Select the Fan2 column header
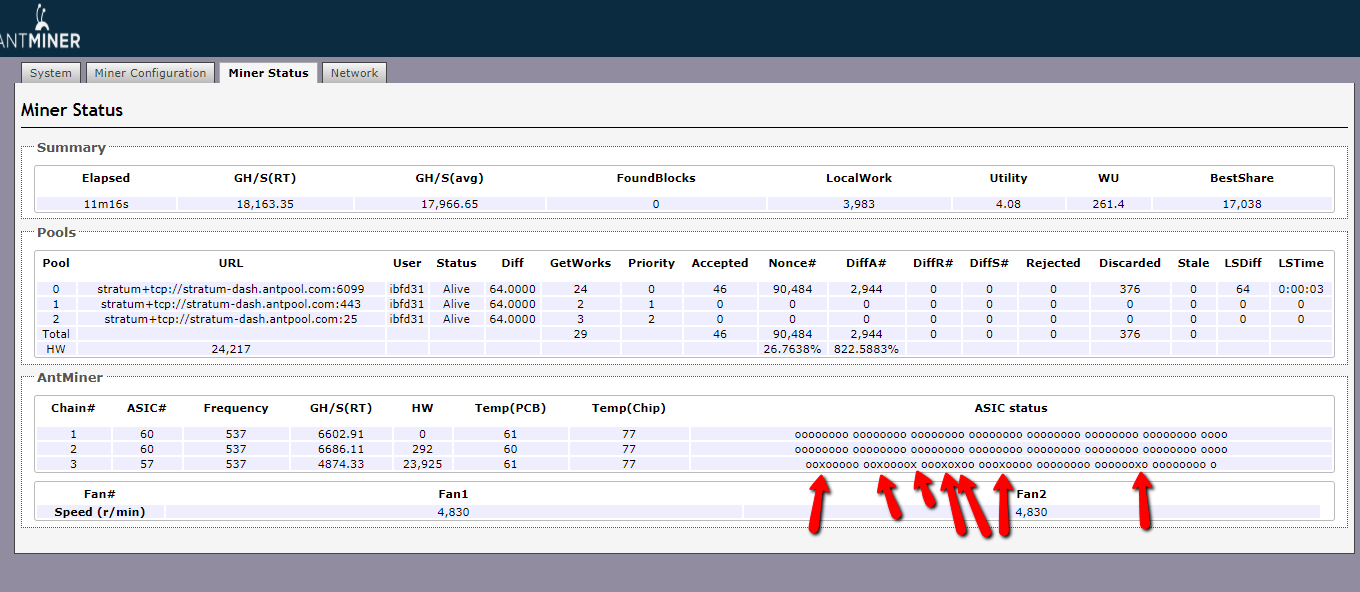 (x=1031, y=494)
